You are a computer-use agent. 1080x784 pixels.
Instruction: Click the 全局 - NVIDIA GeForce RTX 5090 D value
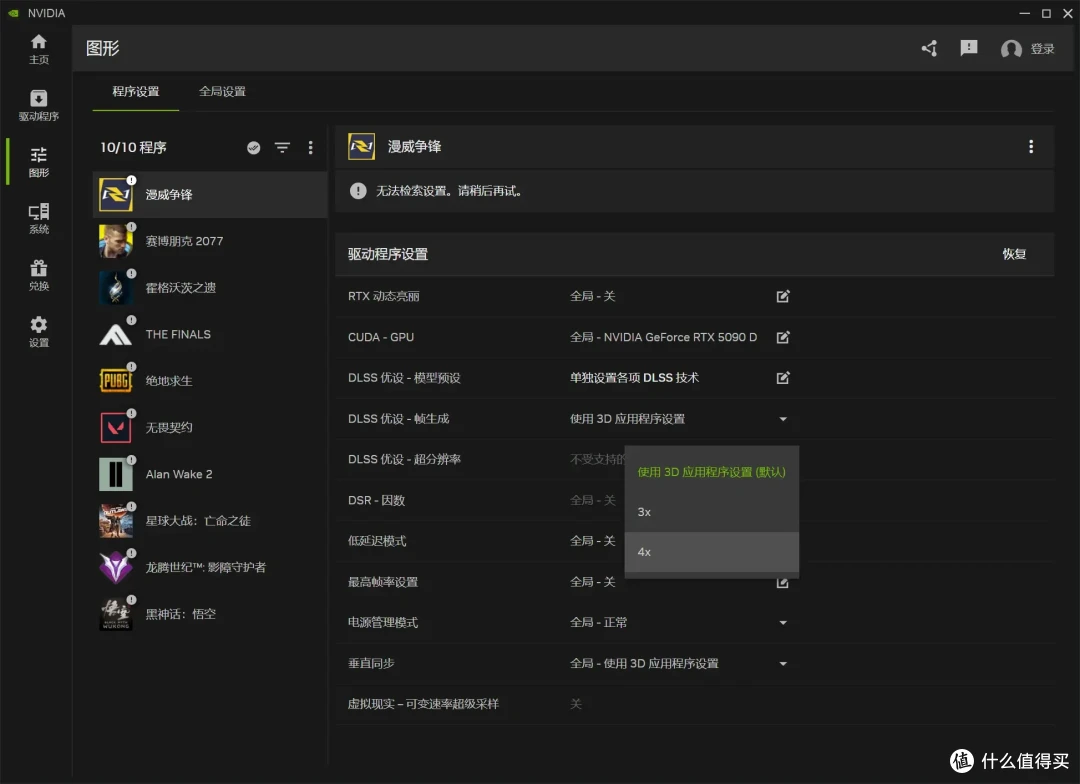click(x=663, y=337)
